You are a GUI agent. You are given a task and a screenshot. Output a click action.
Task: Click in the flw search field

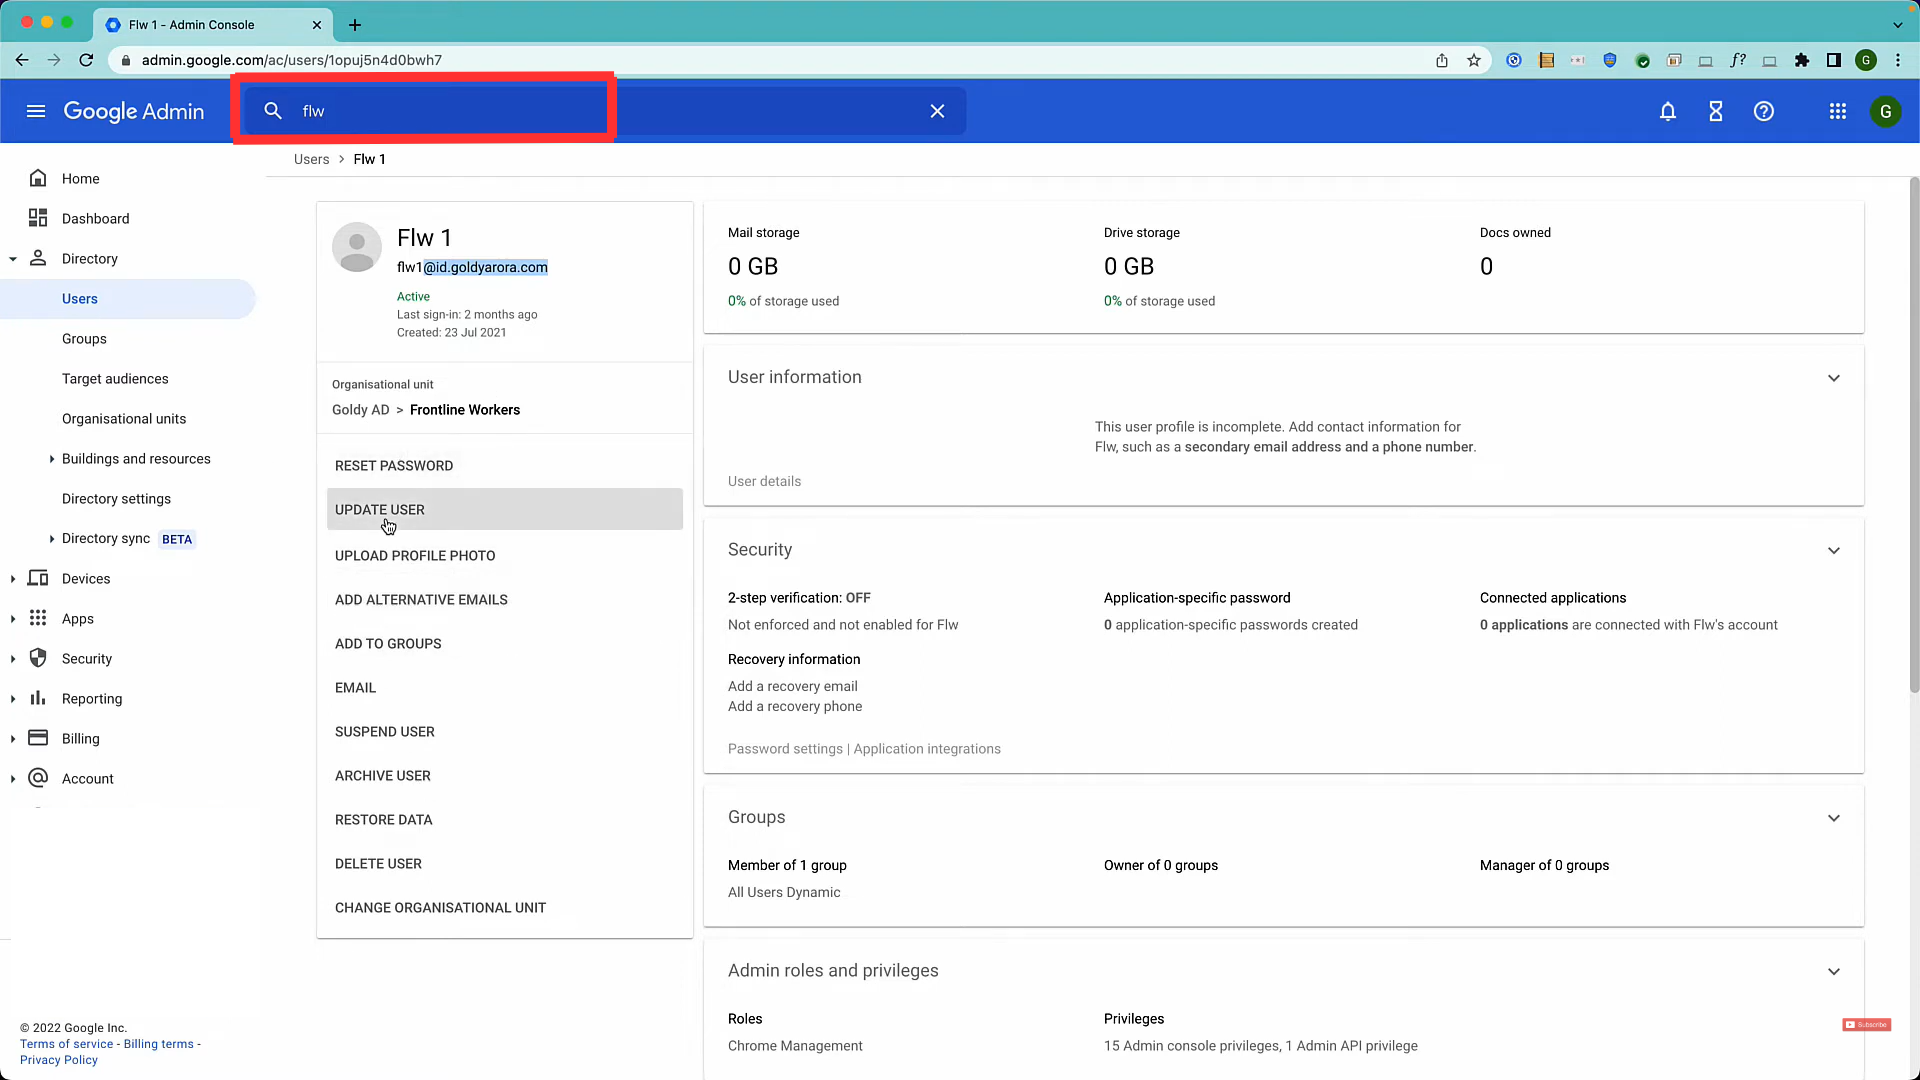(450, 111)
